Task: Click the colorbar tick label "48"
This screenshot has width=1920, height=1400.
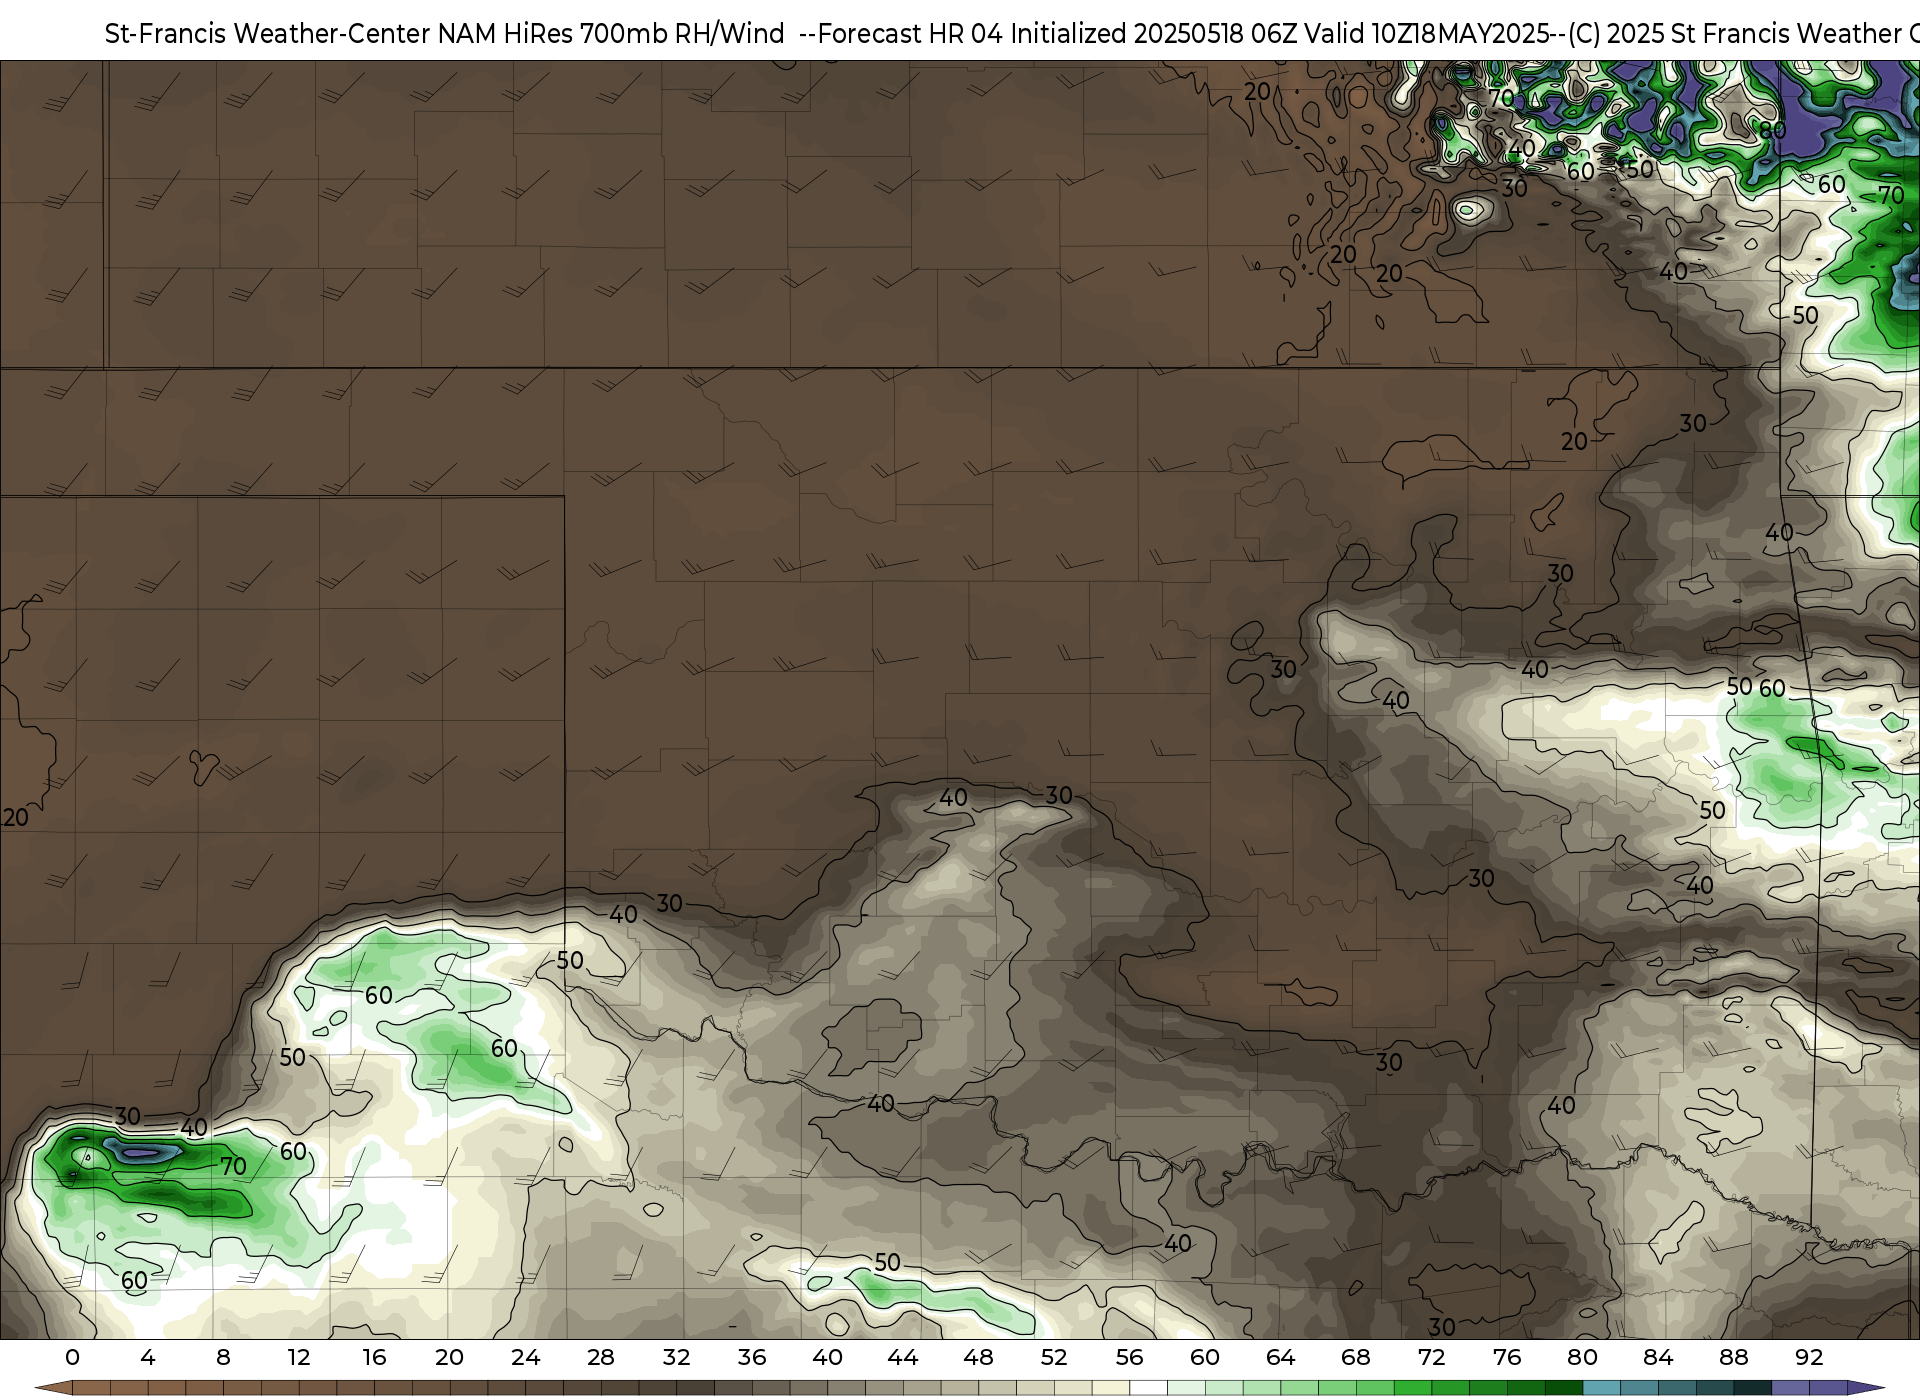Action: pos(979,1357)
